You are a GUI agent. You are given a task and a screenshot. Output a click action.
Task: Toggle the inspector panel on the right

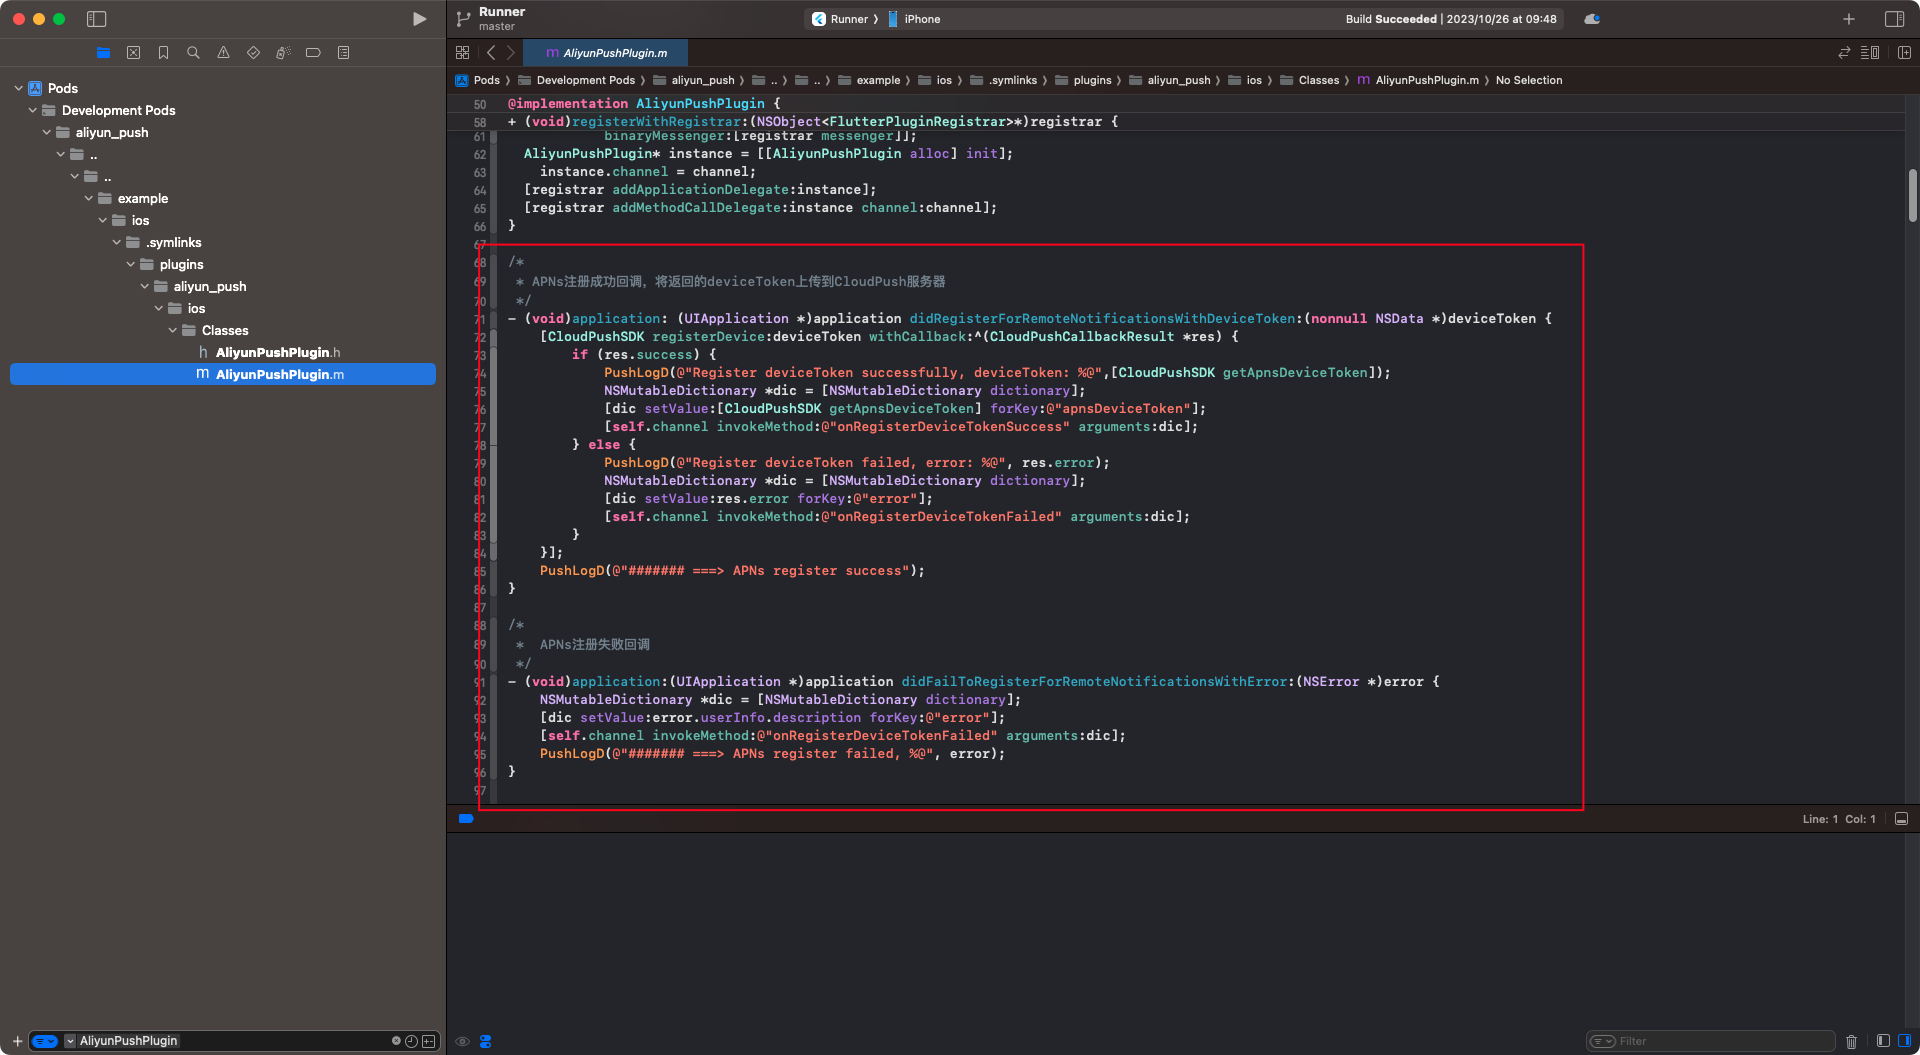pyautogui.click(x=1894, y=19)
